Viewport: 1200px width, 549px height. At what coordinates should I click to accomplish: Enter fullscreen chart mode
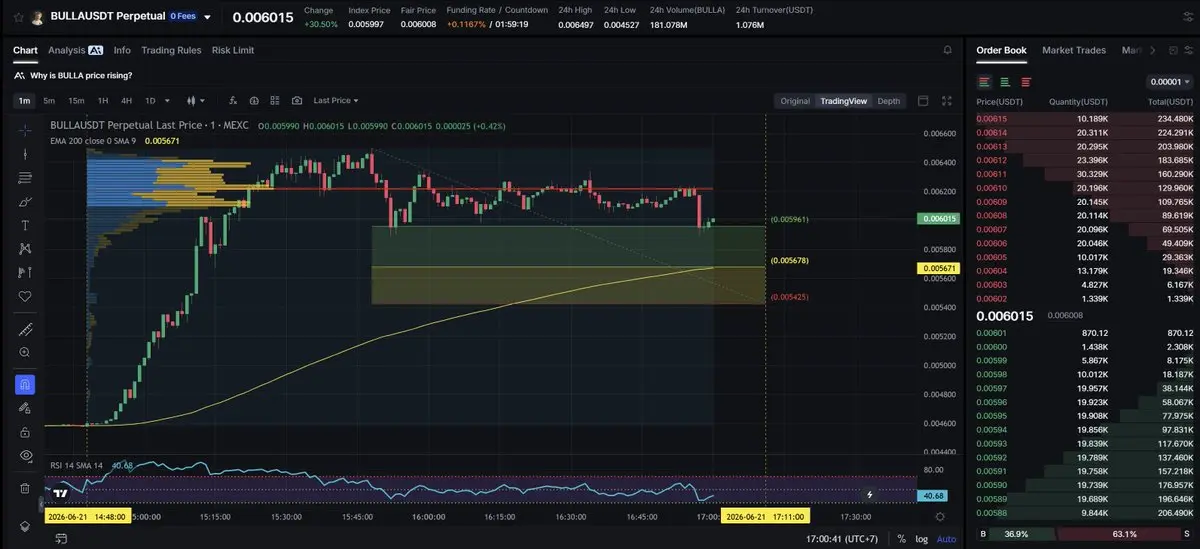947,101
